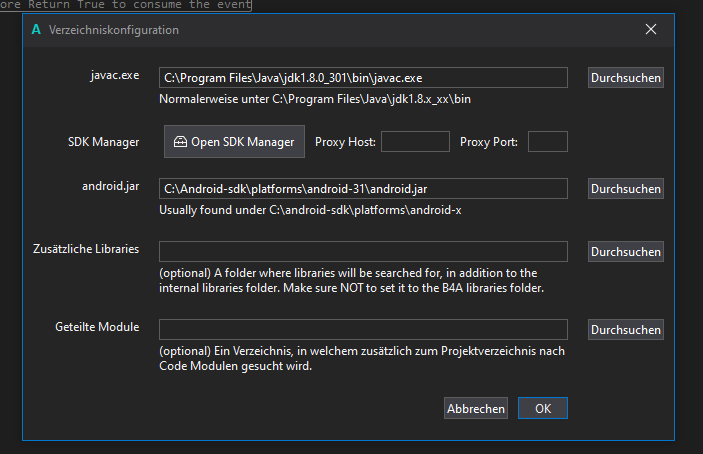Confirm the settings with OK
The image size is (703, 454).
[x=543, y=408]
